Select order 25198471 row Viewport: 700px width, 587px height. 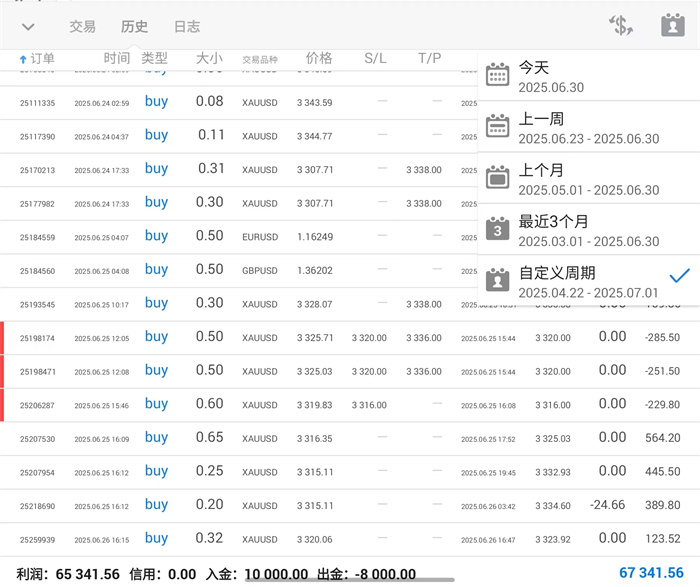click(350, 371)
